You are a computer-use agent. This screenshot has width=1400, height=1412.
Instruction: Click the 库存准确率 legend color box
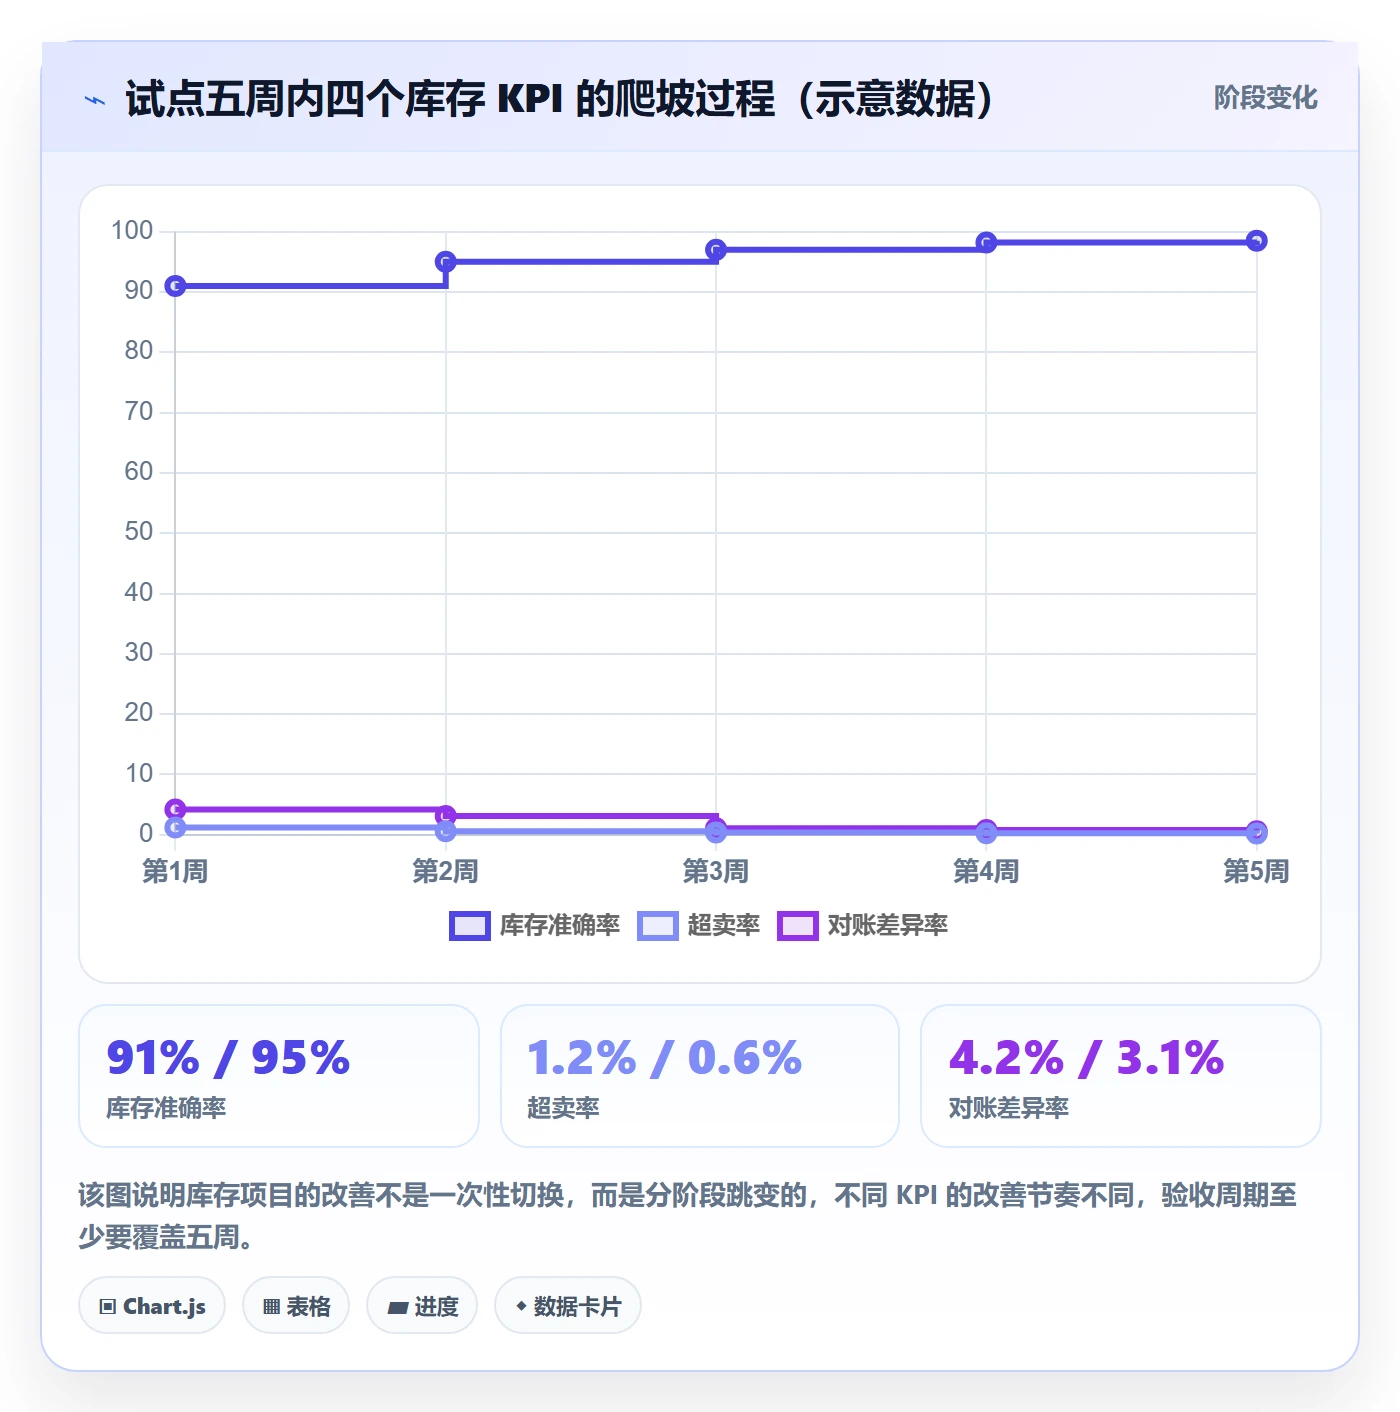[x=470, y=926]
